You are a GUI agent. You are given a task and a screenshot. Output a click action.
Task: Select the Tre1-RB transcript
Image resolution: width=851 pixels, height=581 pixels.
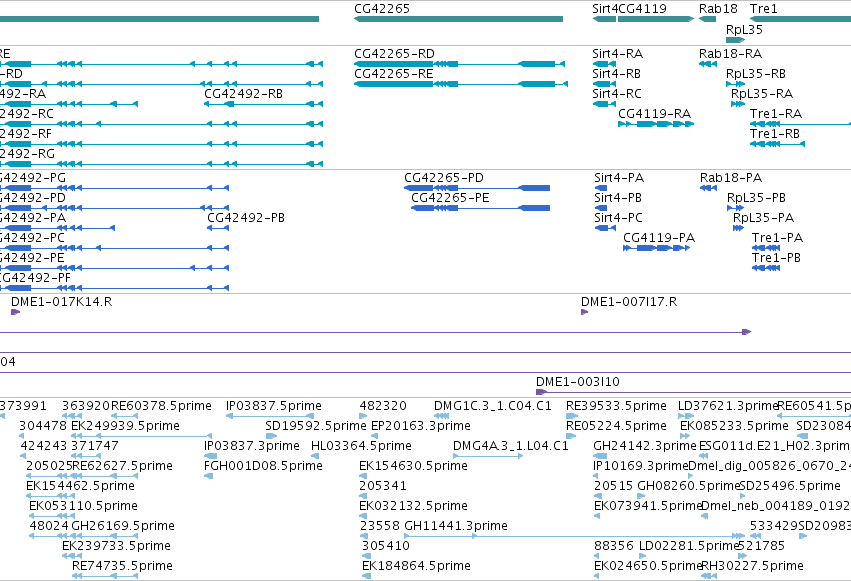tap(777, 144)
